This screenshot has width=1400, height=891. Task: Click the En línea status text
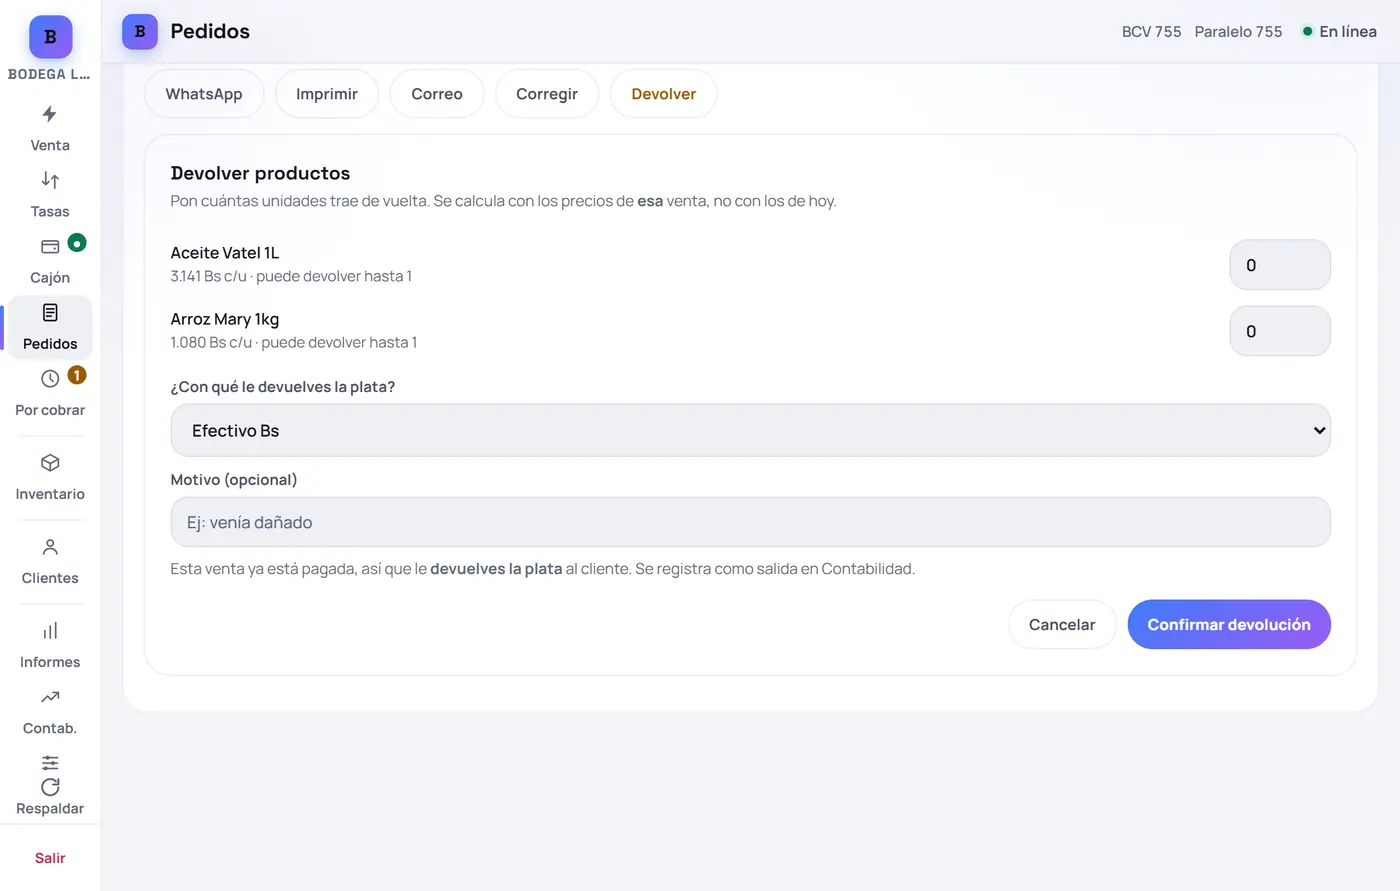1348,32
